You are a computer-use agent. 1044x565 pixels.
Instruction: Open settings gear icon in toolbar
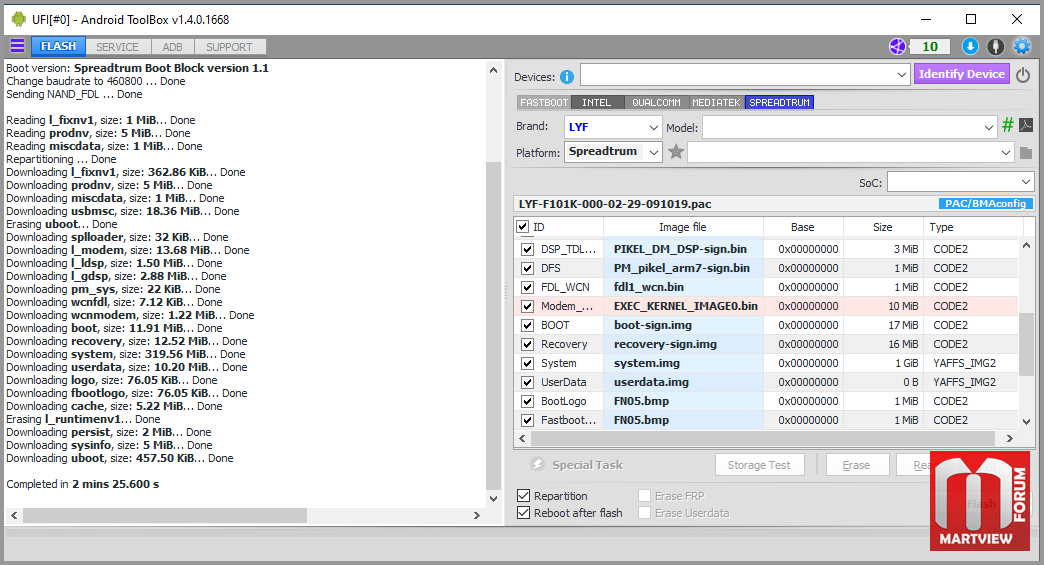tap(1021, 47)
